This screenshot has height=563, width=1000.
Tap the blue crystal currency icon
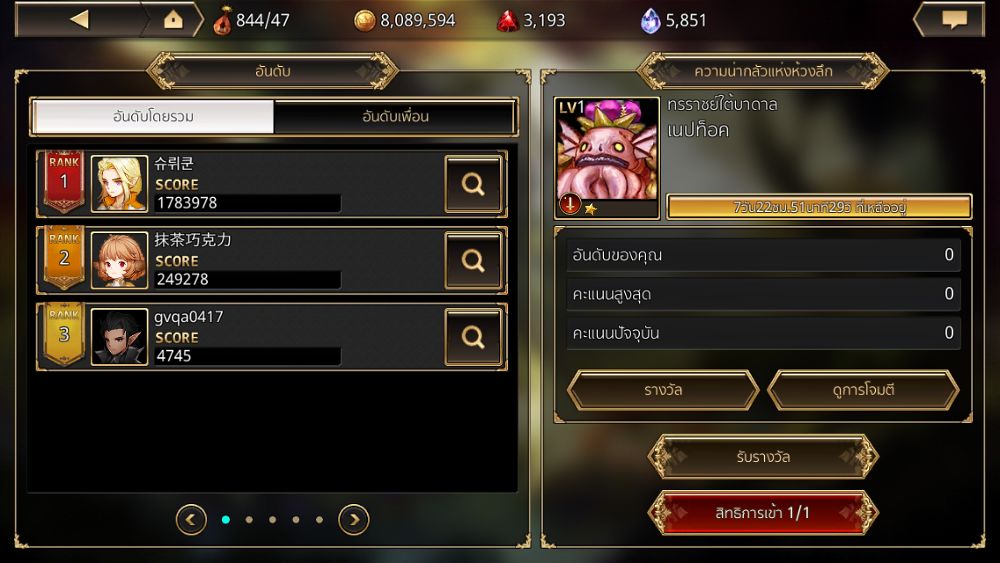(x=650, y=20)
